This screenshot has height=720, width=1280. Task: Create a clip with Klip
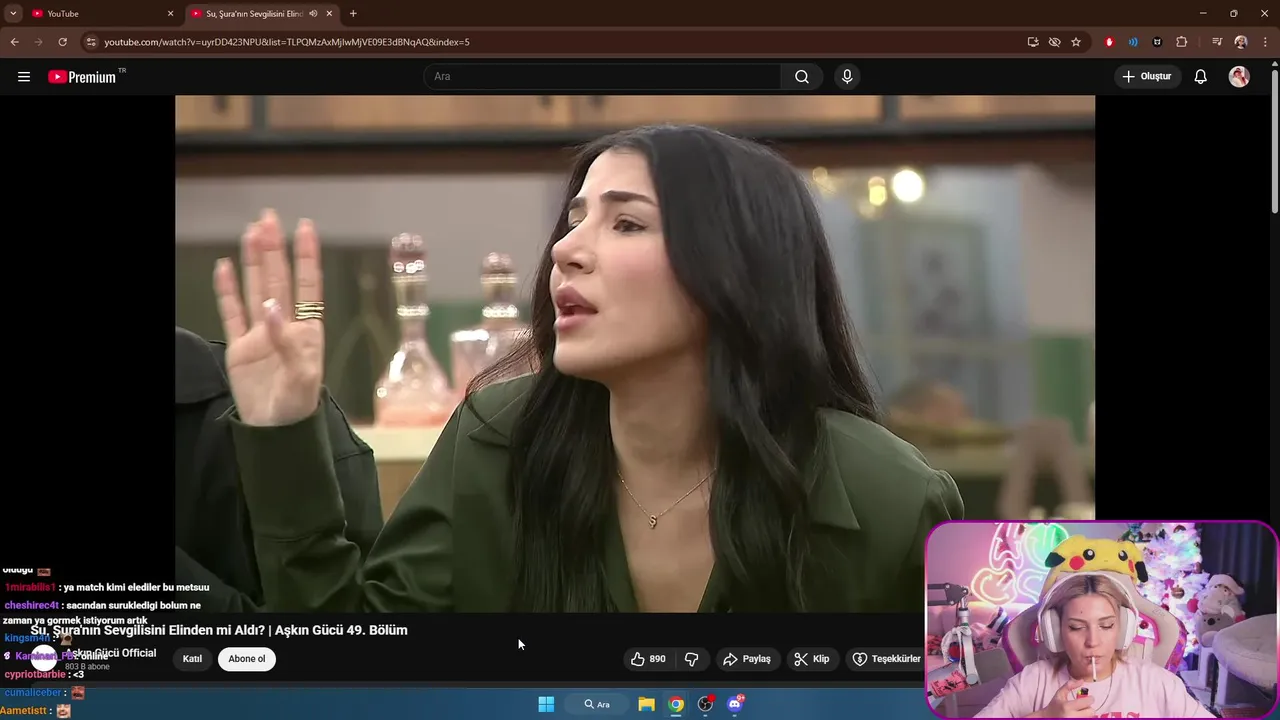[812, 659]
